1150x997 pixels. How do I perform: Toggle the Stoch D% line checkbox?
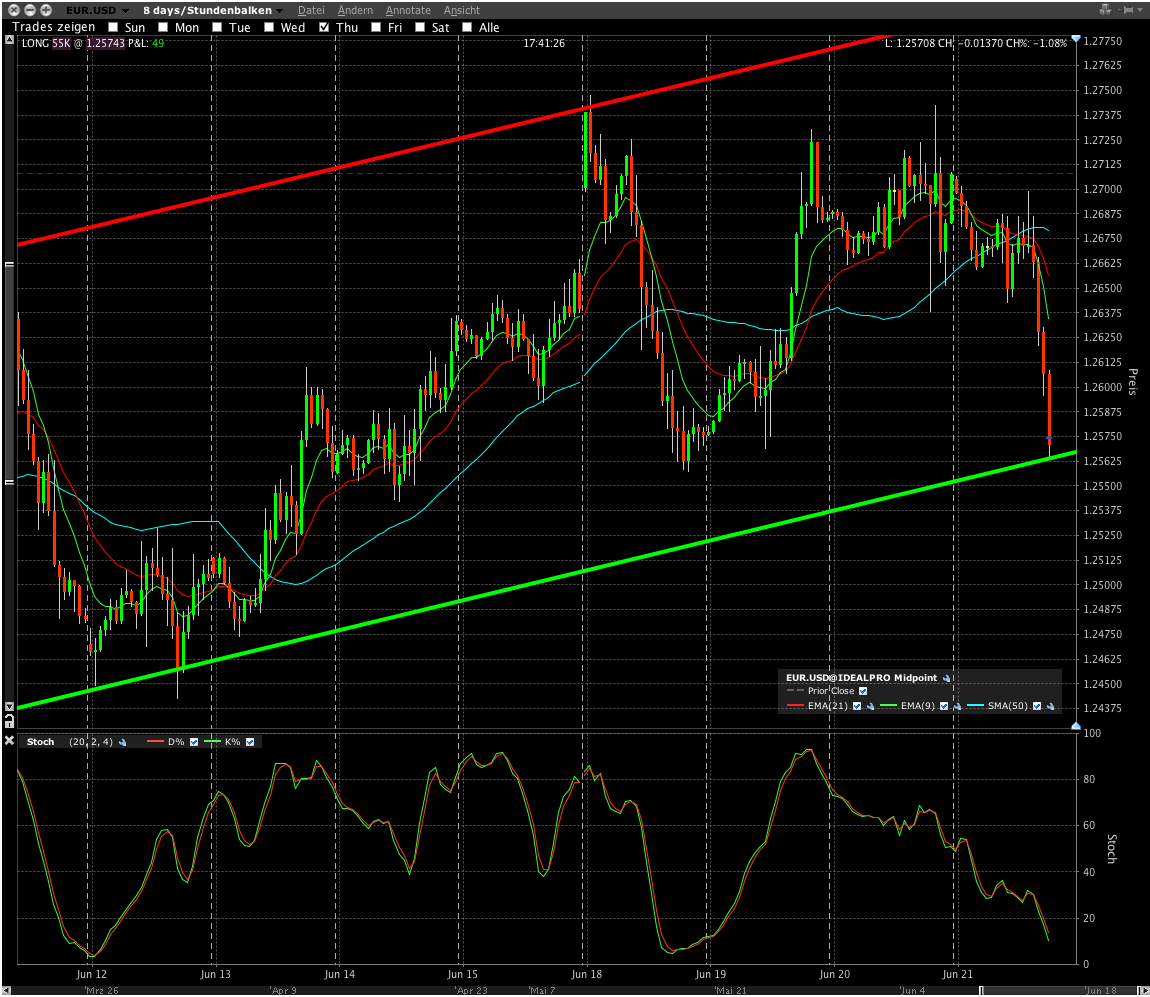[194, 742]
